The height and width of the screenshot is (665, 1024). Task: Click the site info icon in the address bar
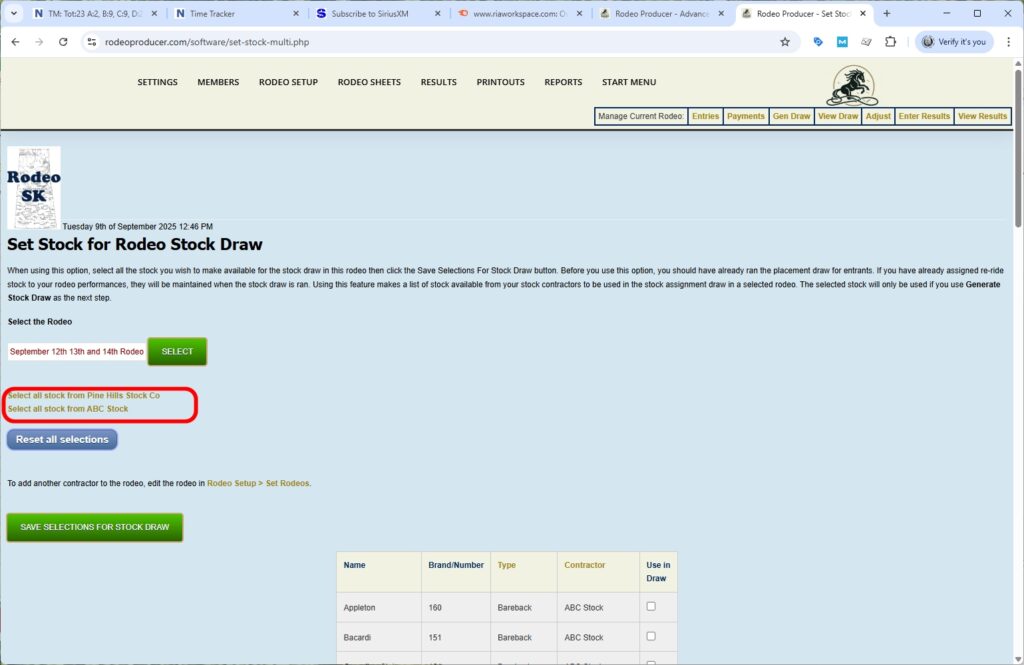(91, 43)
